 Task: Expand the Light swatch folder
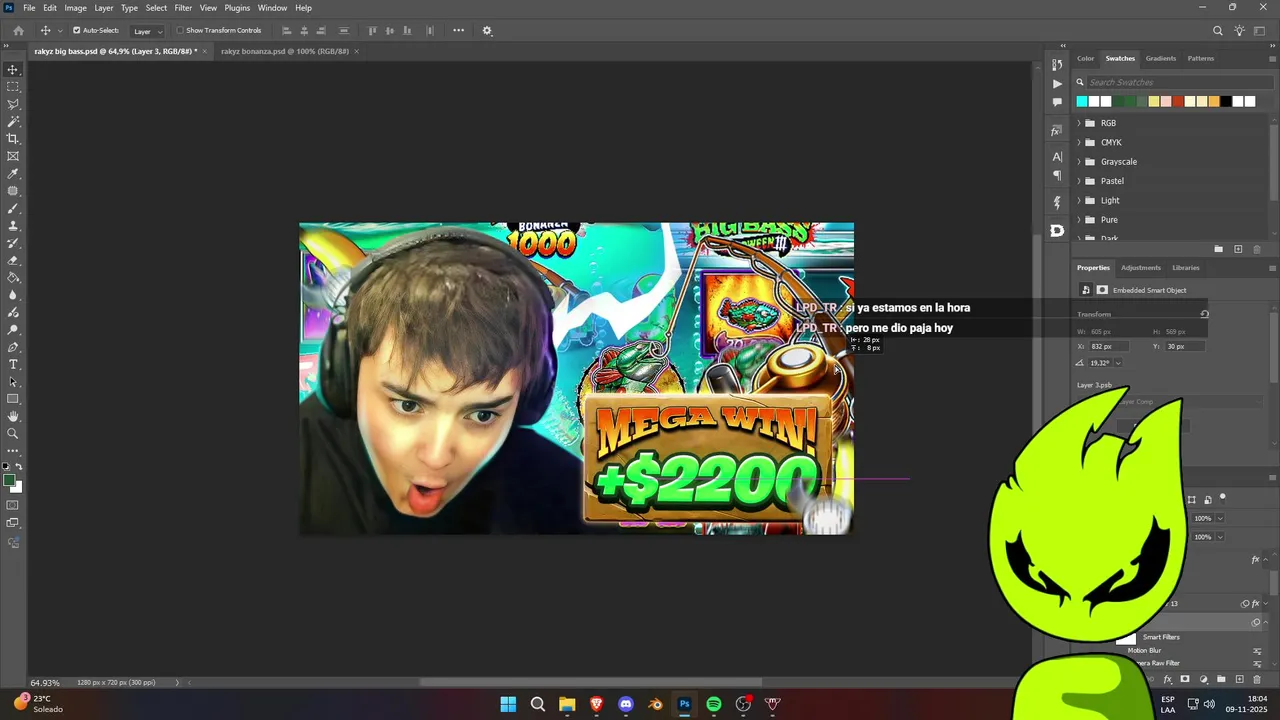click(x=1079, y=200)
